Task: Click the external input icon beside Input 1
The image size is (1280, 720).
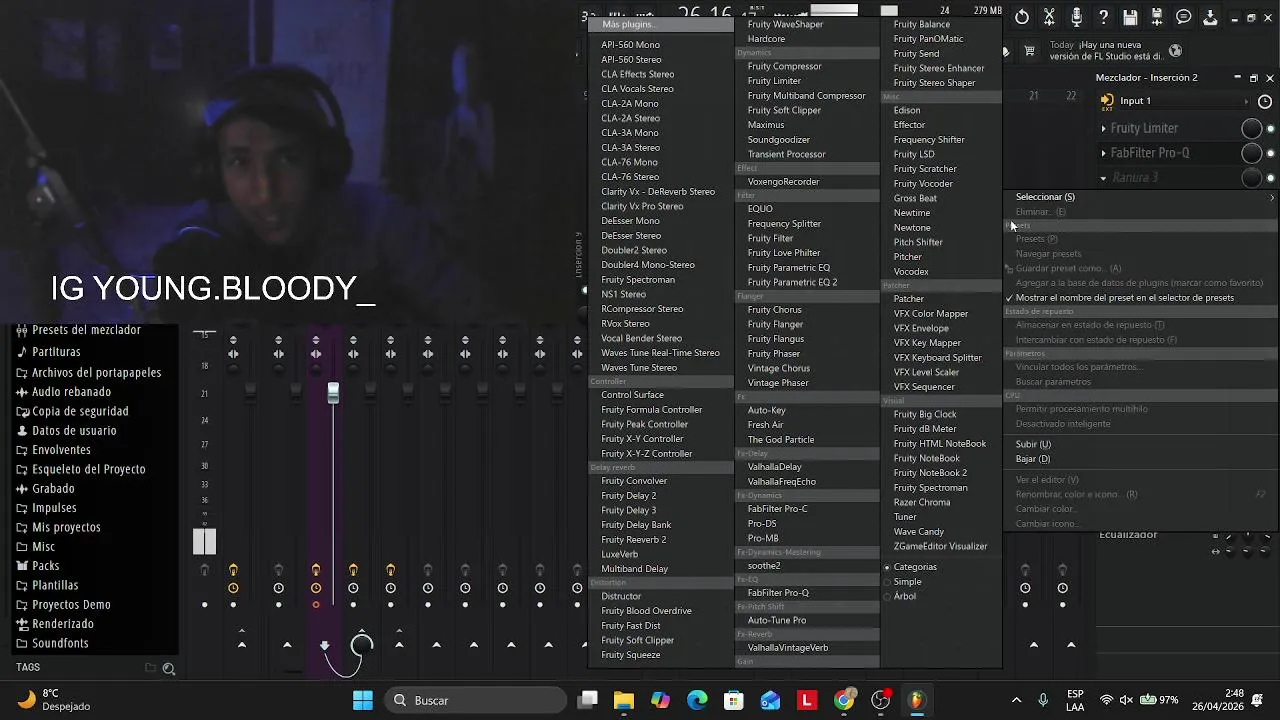Action: (x=1107, y=100)
